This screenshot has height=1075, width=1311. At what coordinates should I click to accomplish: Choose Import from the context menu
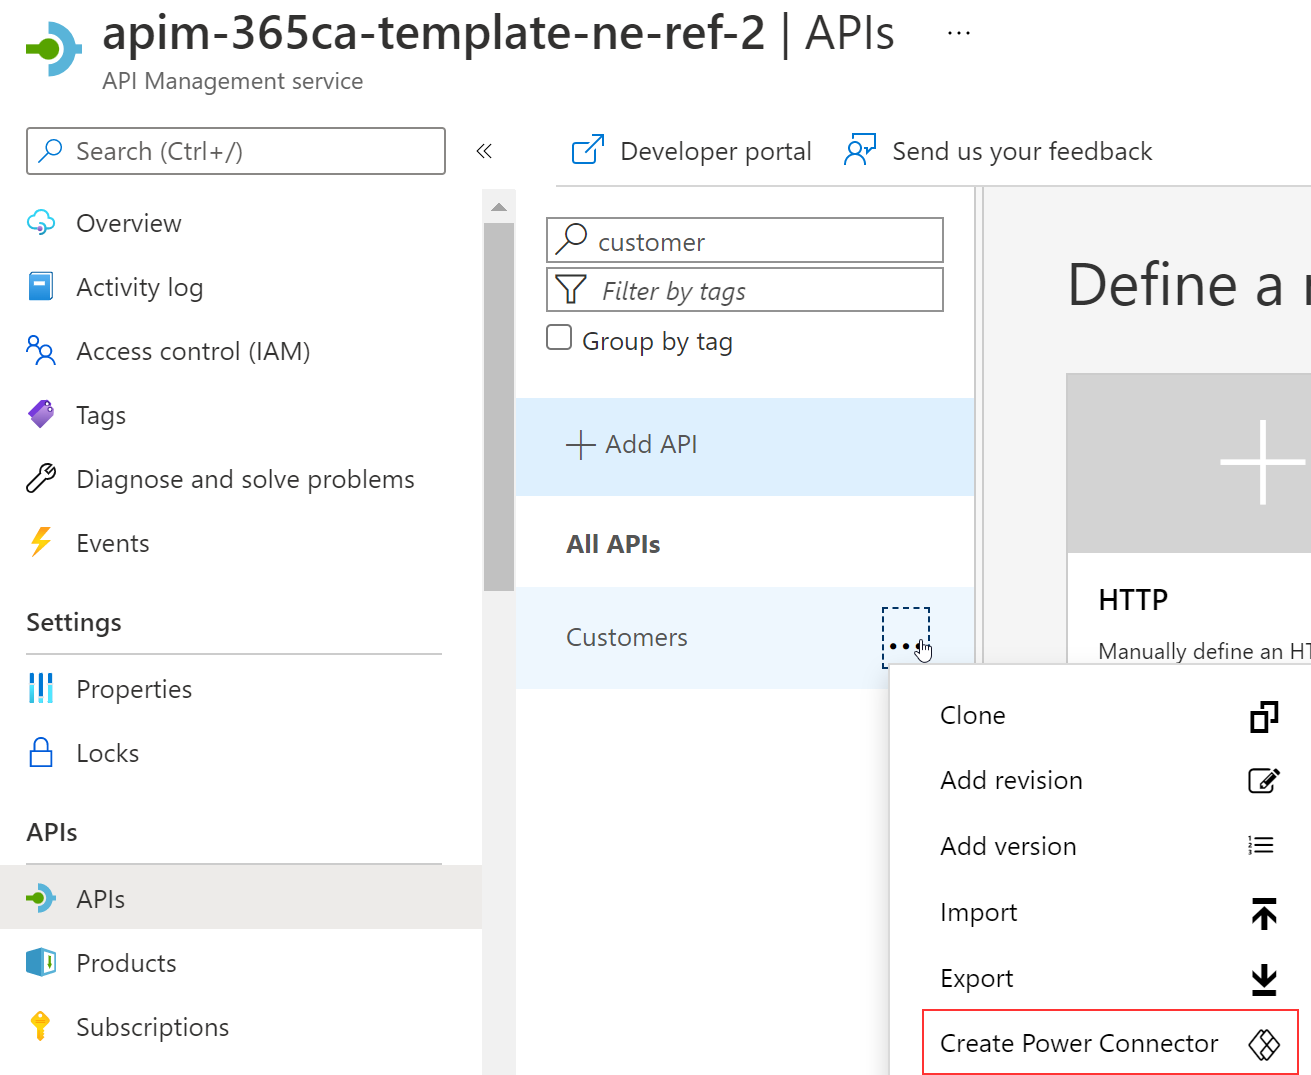[979, 912]
